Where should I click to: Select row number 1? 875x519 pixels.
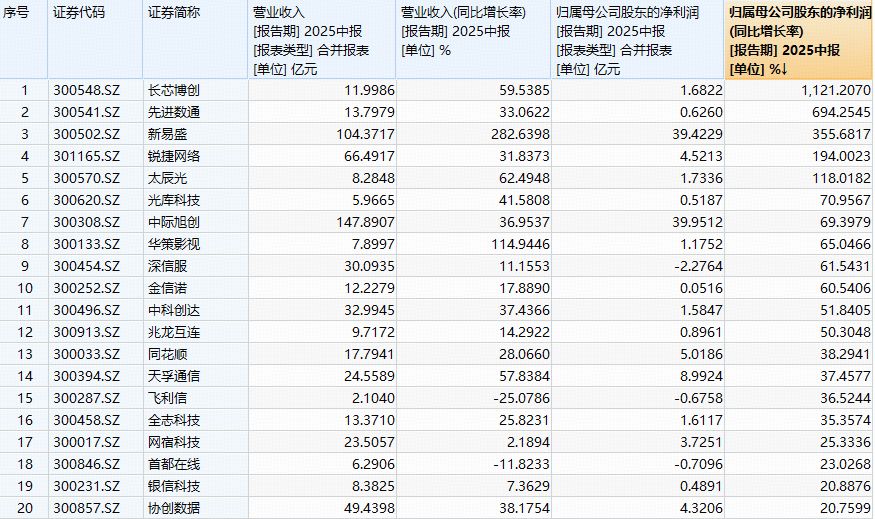tap(25, 90)
